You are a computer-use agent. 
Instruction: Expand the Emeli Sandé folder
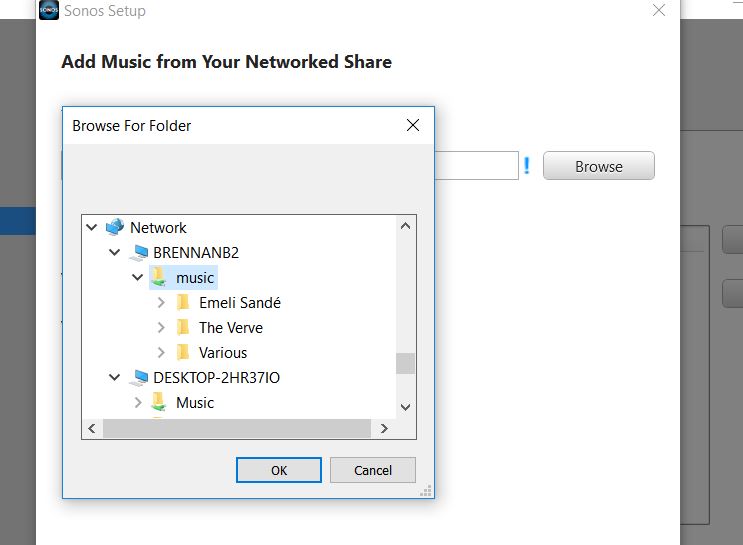pos(161,302)
